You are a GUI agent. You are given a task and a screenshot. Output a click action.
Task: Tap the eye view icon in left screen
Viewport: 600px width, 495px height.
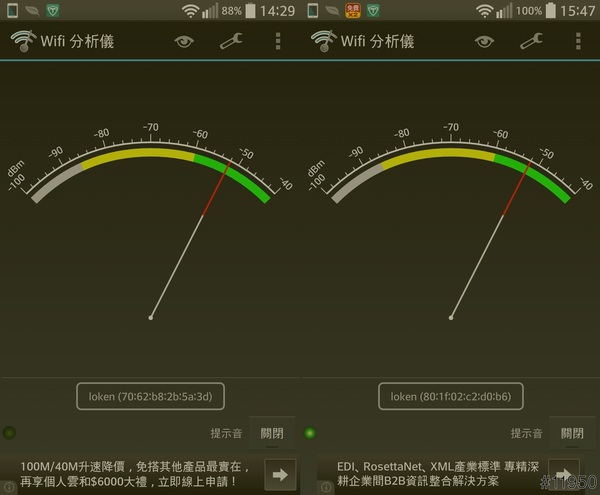(x=184, y=41)
